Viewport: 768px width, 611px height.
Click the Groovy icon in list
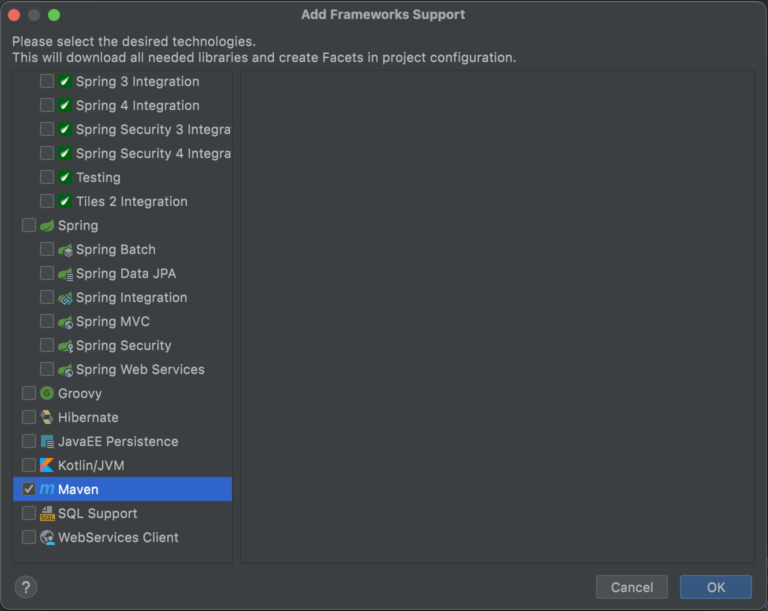[47, 393]
